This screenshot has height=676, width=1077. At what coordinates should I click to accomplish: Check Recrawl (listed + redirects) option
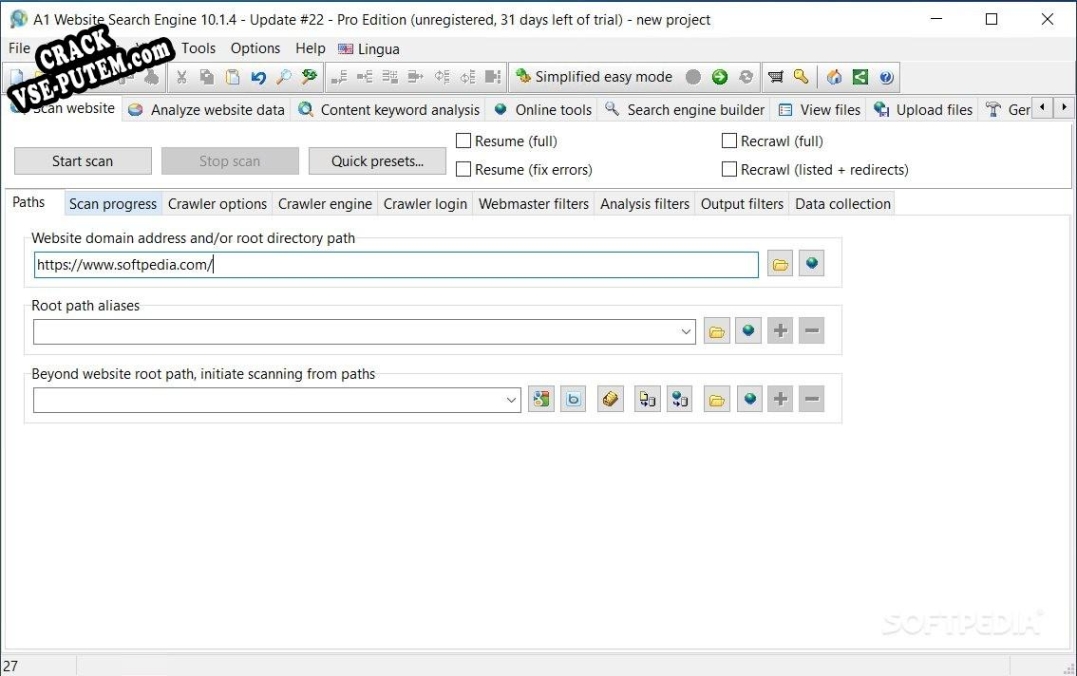[x=729, y=169]
